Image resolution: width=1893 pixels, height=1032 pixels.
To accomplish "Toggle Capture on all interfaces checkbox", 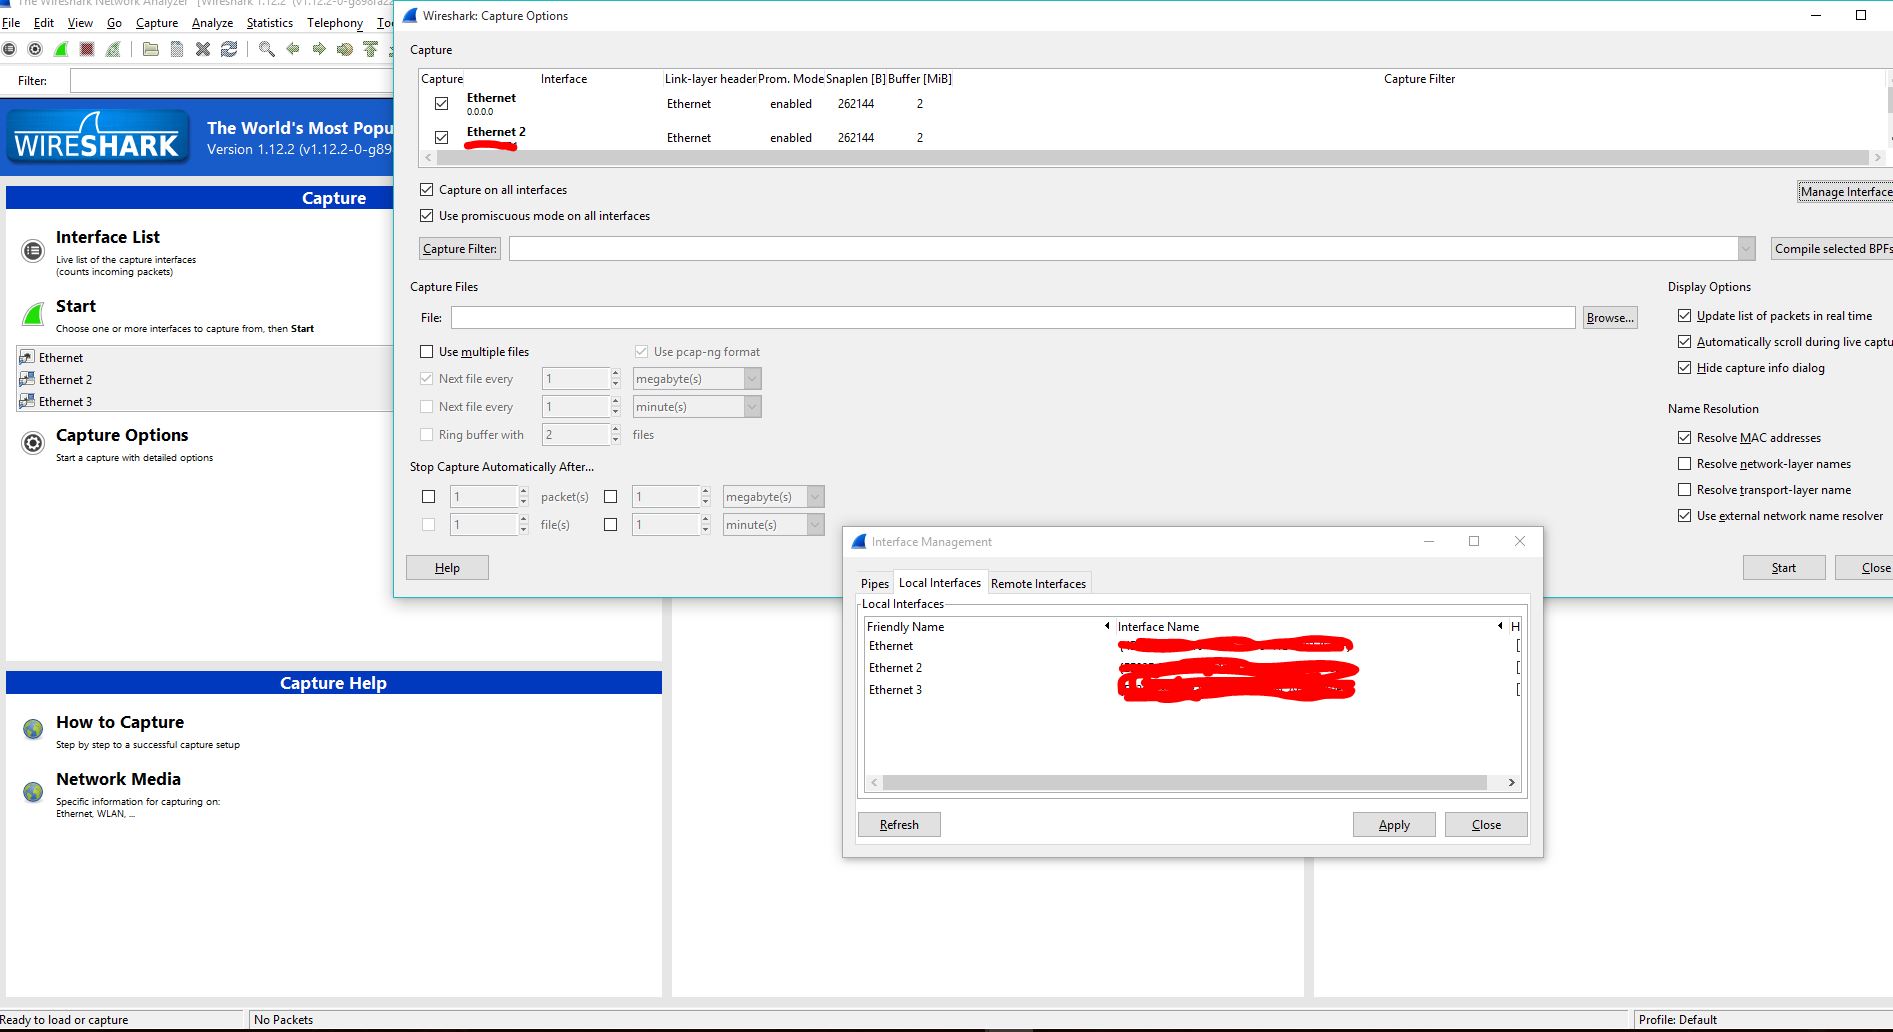I will tap(427, 189).
